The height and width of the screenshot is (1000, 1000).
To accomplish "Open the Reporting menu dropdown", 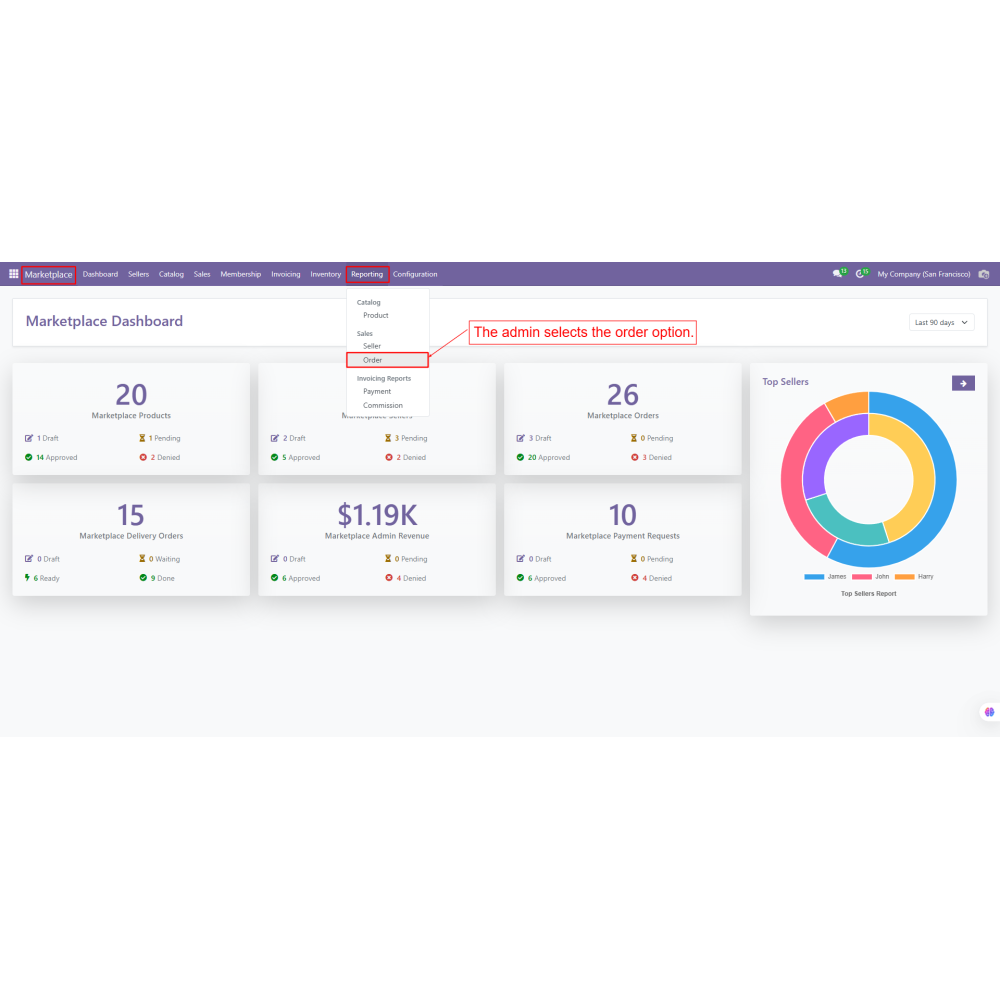I will coord(367,274).
